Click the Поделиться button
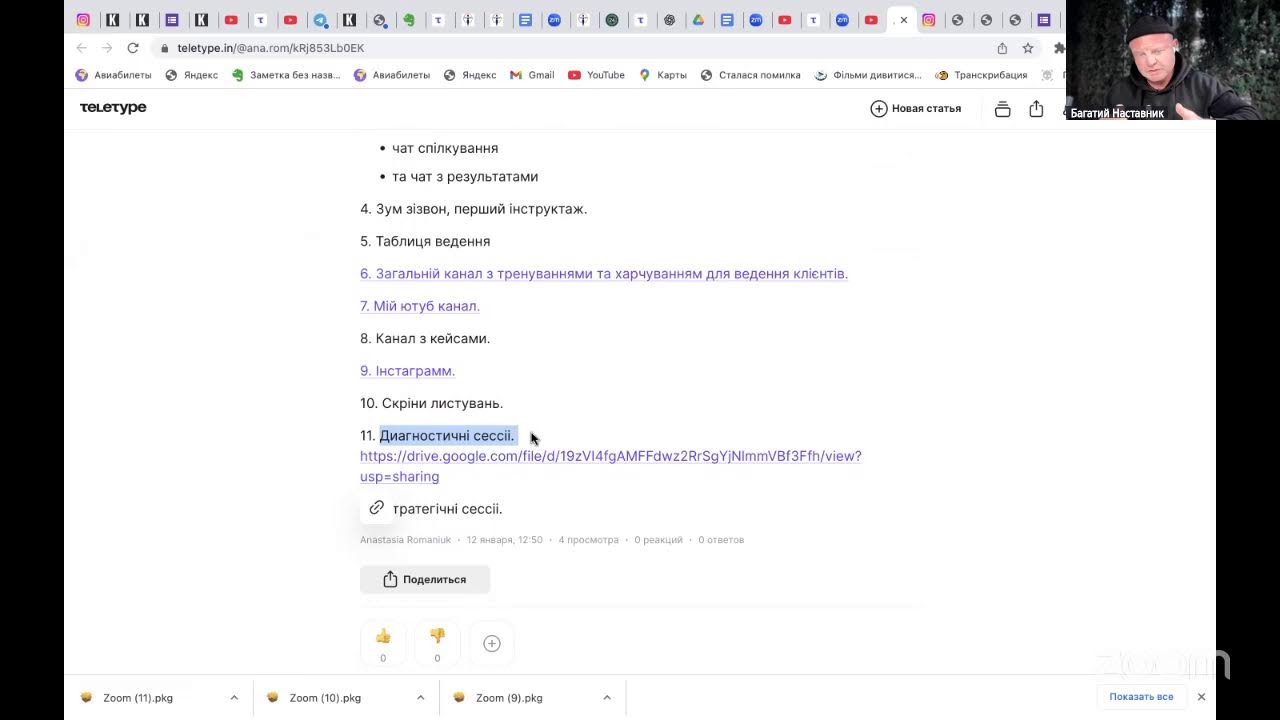The height and width of the screenshot is (720, 1280). click(425, 579)
